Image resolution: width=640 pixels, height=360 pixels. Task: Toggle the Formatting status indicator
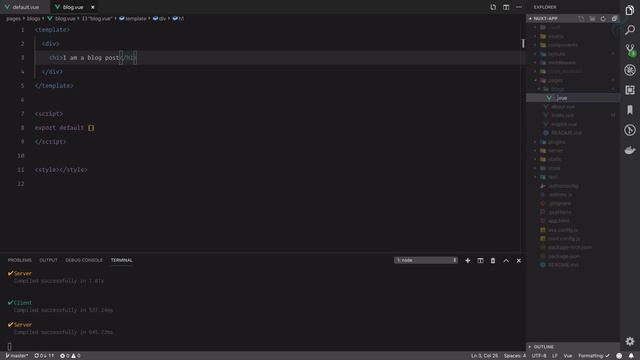click(594, 356)
